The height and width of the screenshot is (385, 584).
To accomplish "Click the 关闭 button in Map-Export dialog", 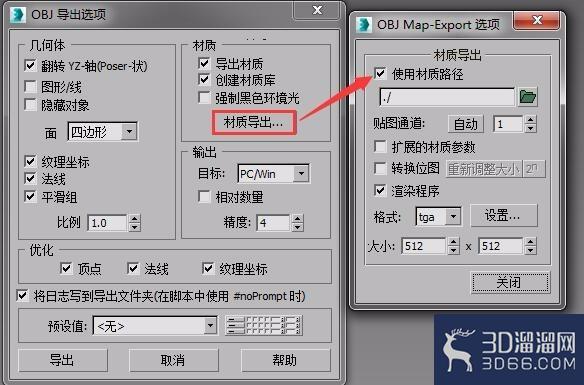I will click(x=510, y=283).
